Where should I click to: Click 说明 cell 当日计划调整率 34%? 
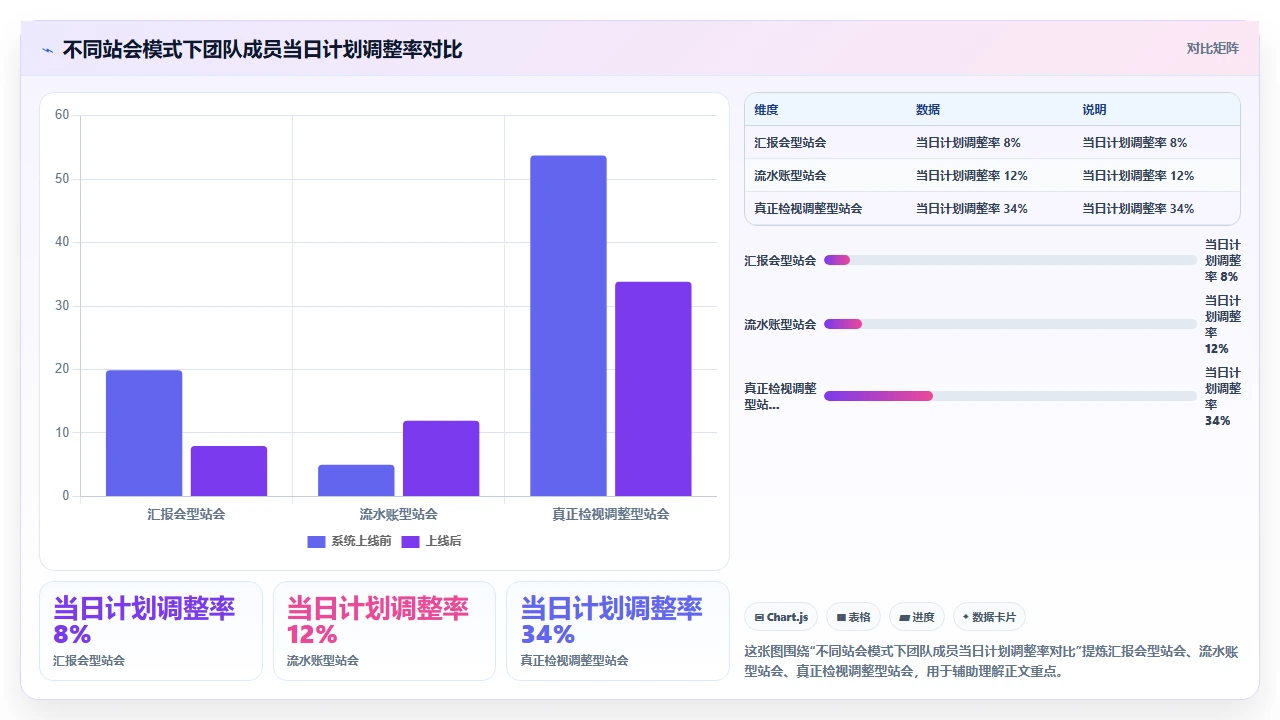click(1138, 209)
